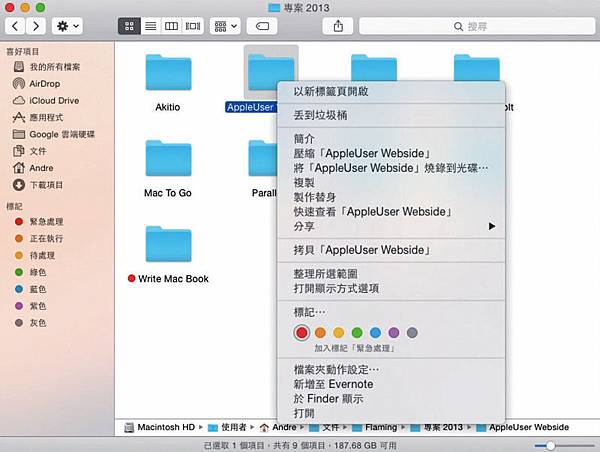The width and height of the screenshot is (600, 452).
Task: Open 下載項目 in the sidebar
Action: [38, 185]
